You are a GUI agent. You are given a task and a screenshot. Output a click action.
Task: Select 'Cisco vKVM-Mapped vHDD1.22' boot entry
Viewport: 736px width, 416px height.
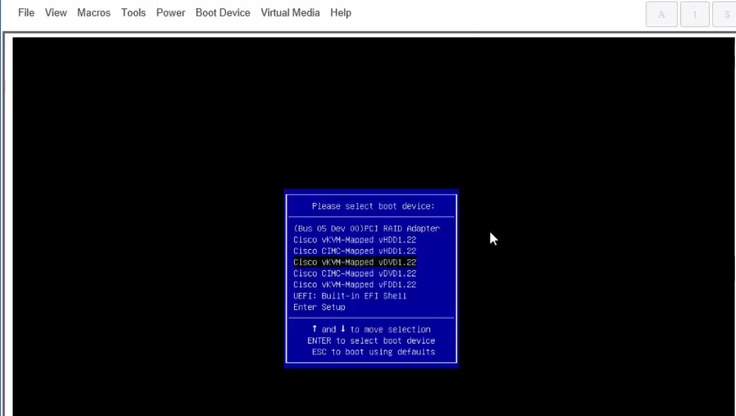355,240
